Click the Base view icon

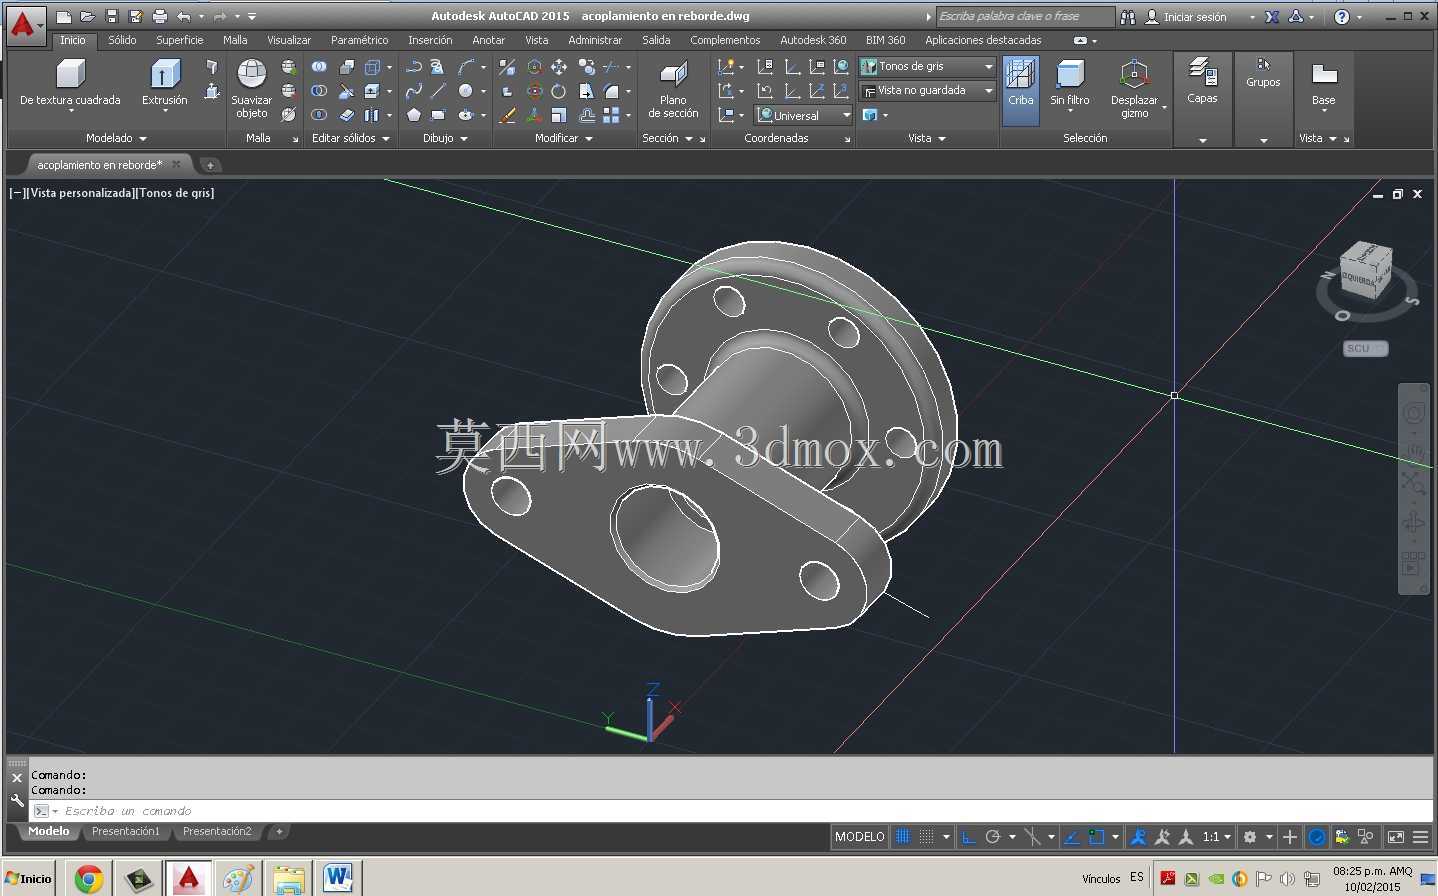(x=1324, y=75)
